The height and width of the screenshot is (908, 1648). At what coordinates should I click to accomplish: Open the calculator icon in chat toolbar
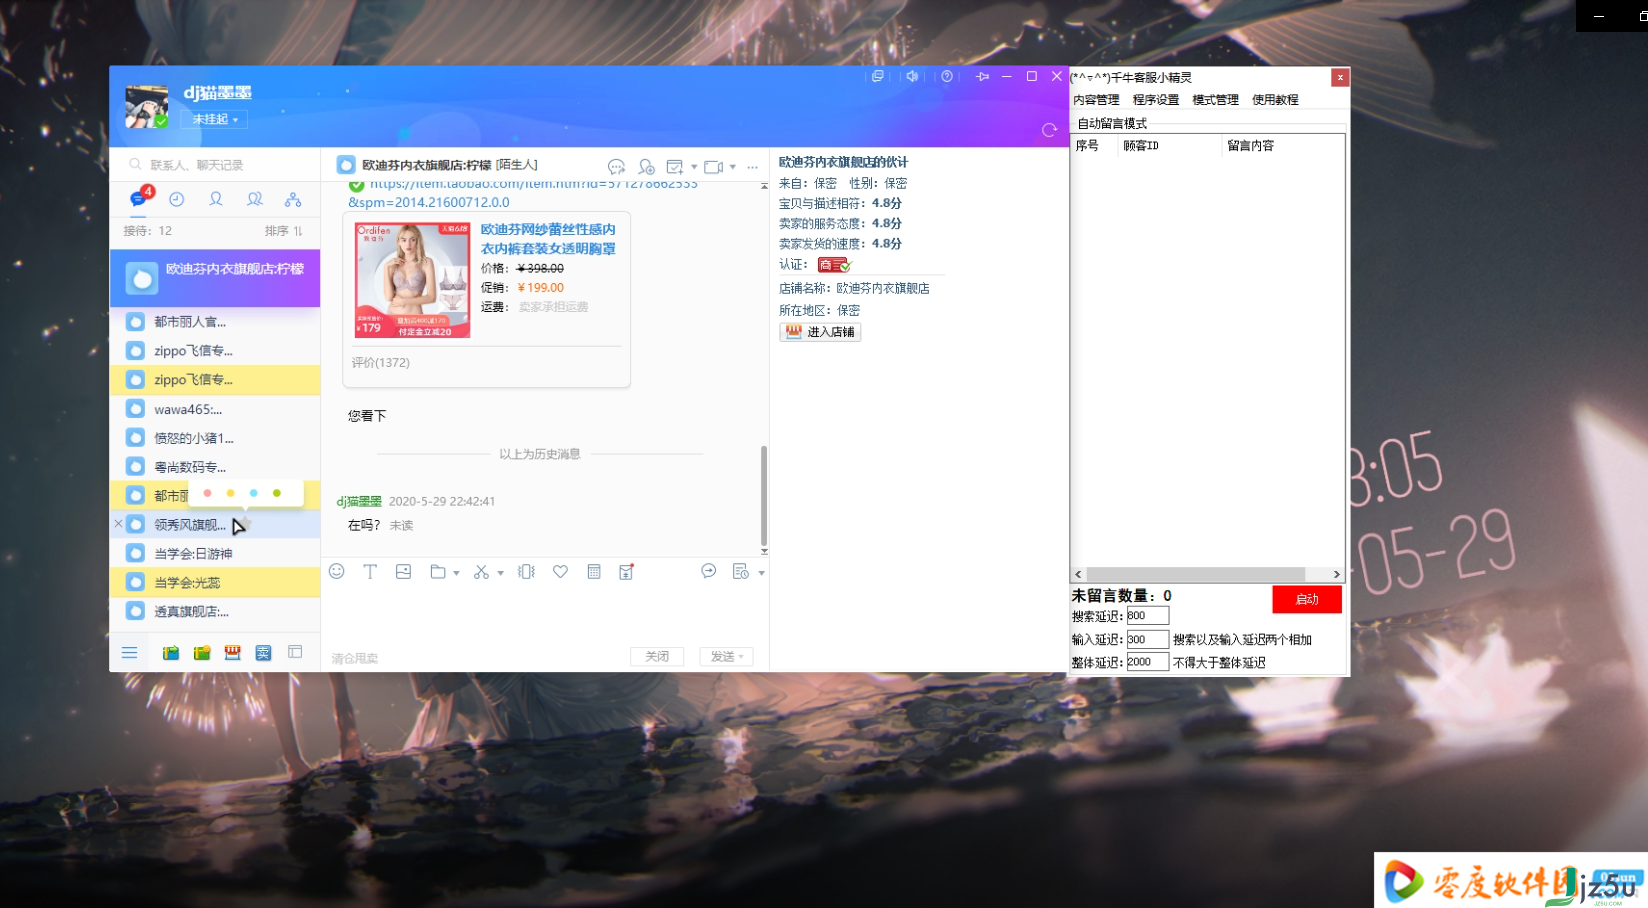click(594, 571)
